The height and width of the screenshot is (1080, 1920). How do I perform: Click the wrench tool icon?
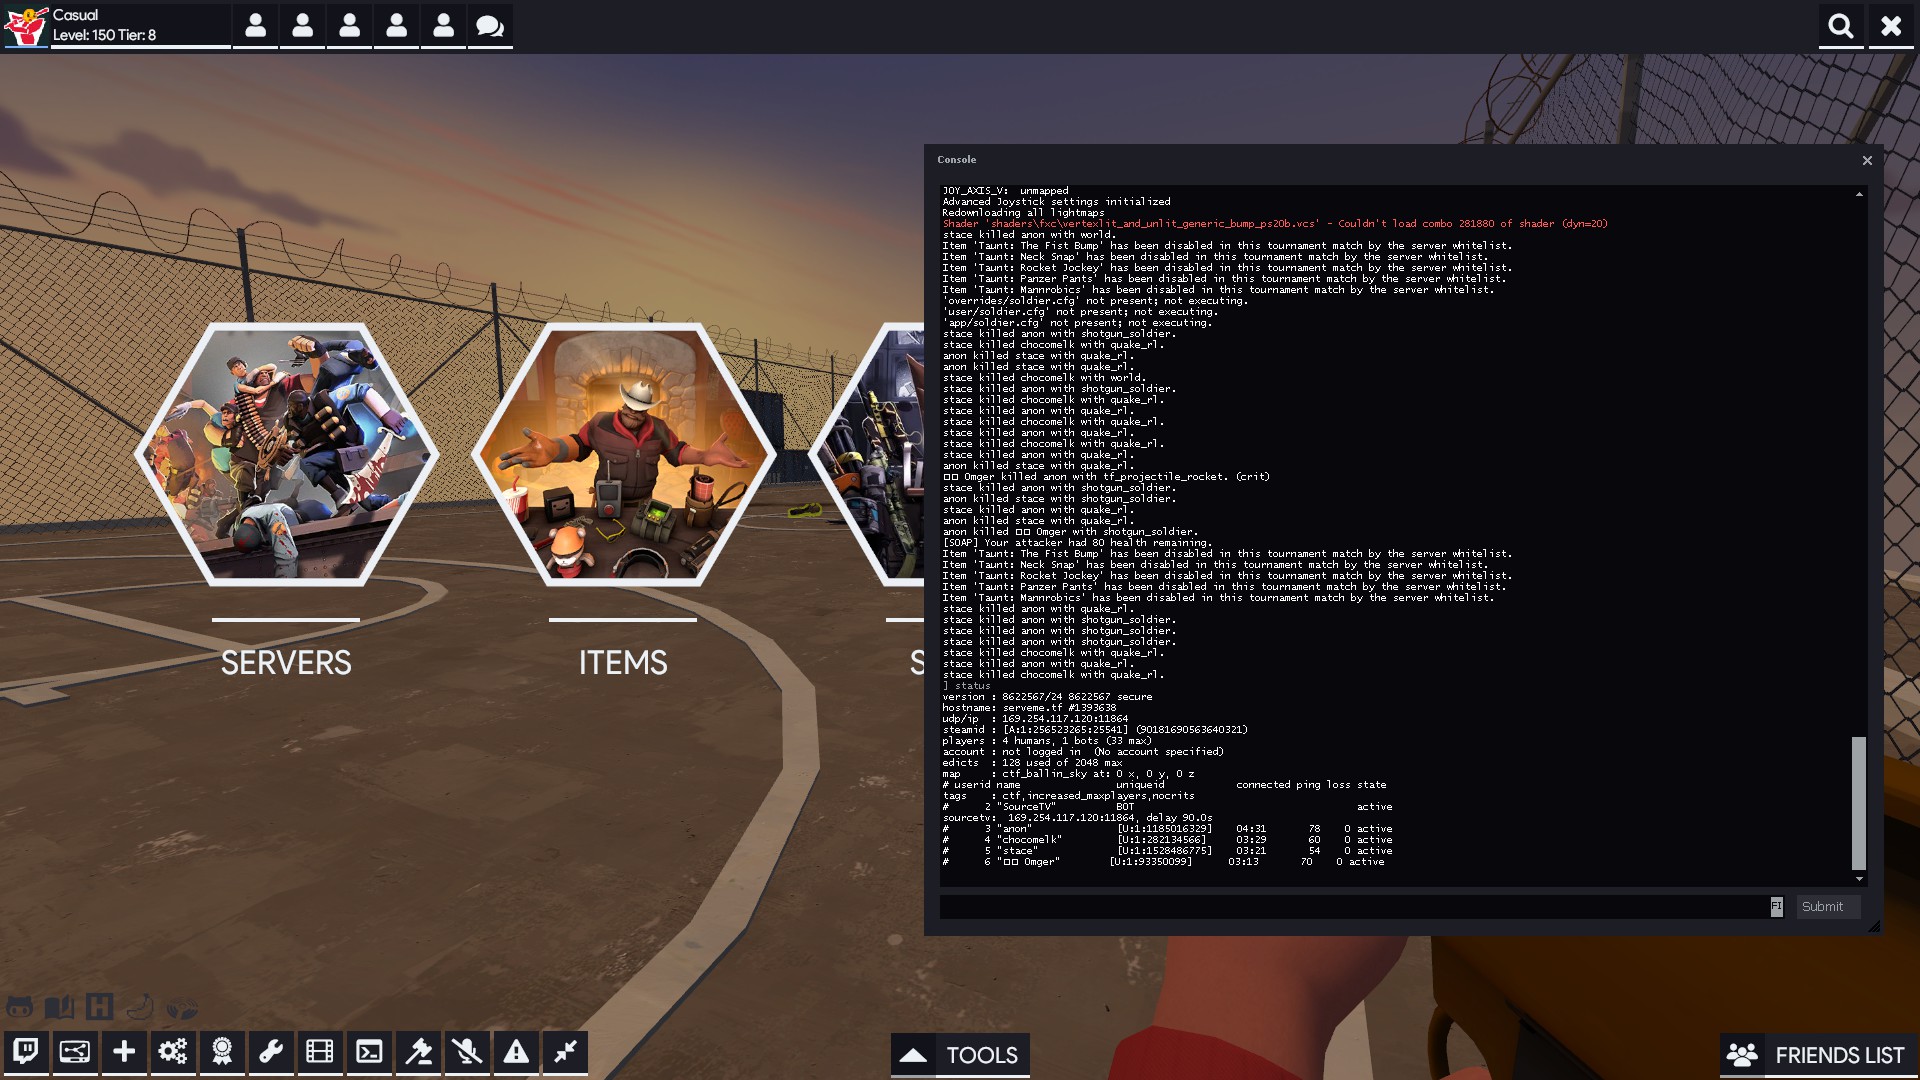point(271,1052)
